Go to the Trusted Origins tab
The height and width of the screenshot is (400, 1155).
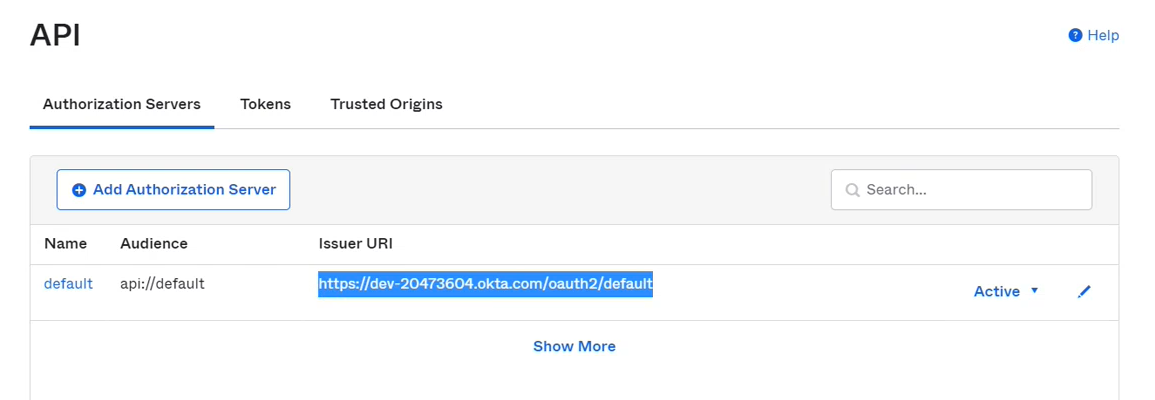point(386,104)
